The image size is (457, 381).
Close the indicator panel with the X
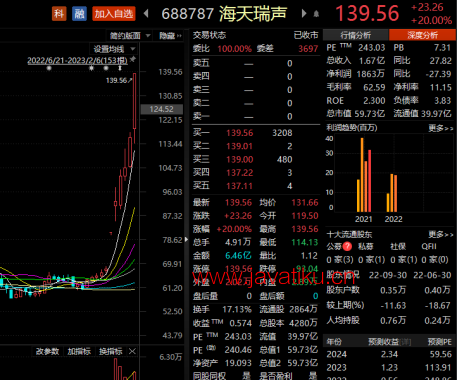click(132, 351)
